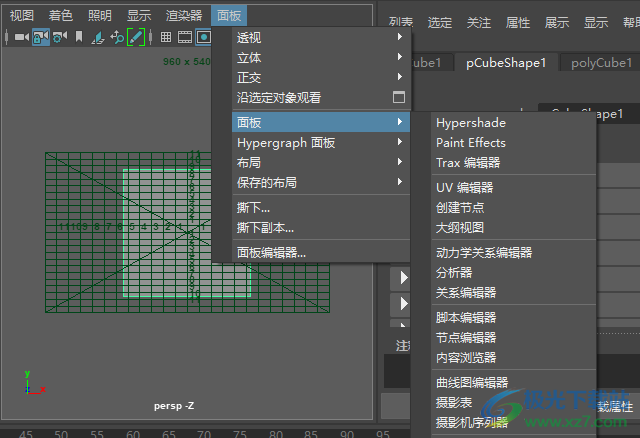Image resolution: width=640 pixels, height=438 pixels.
Task: Click the Bookmarks icon in the panel toolbar
Action: click(x=79, y=37)
